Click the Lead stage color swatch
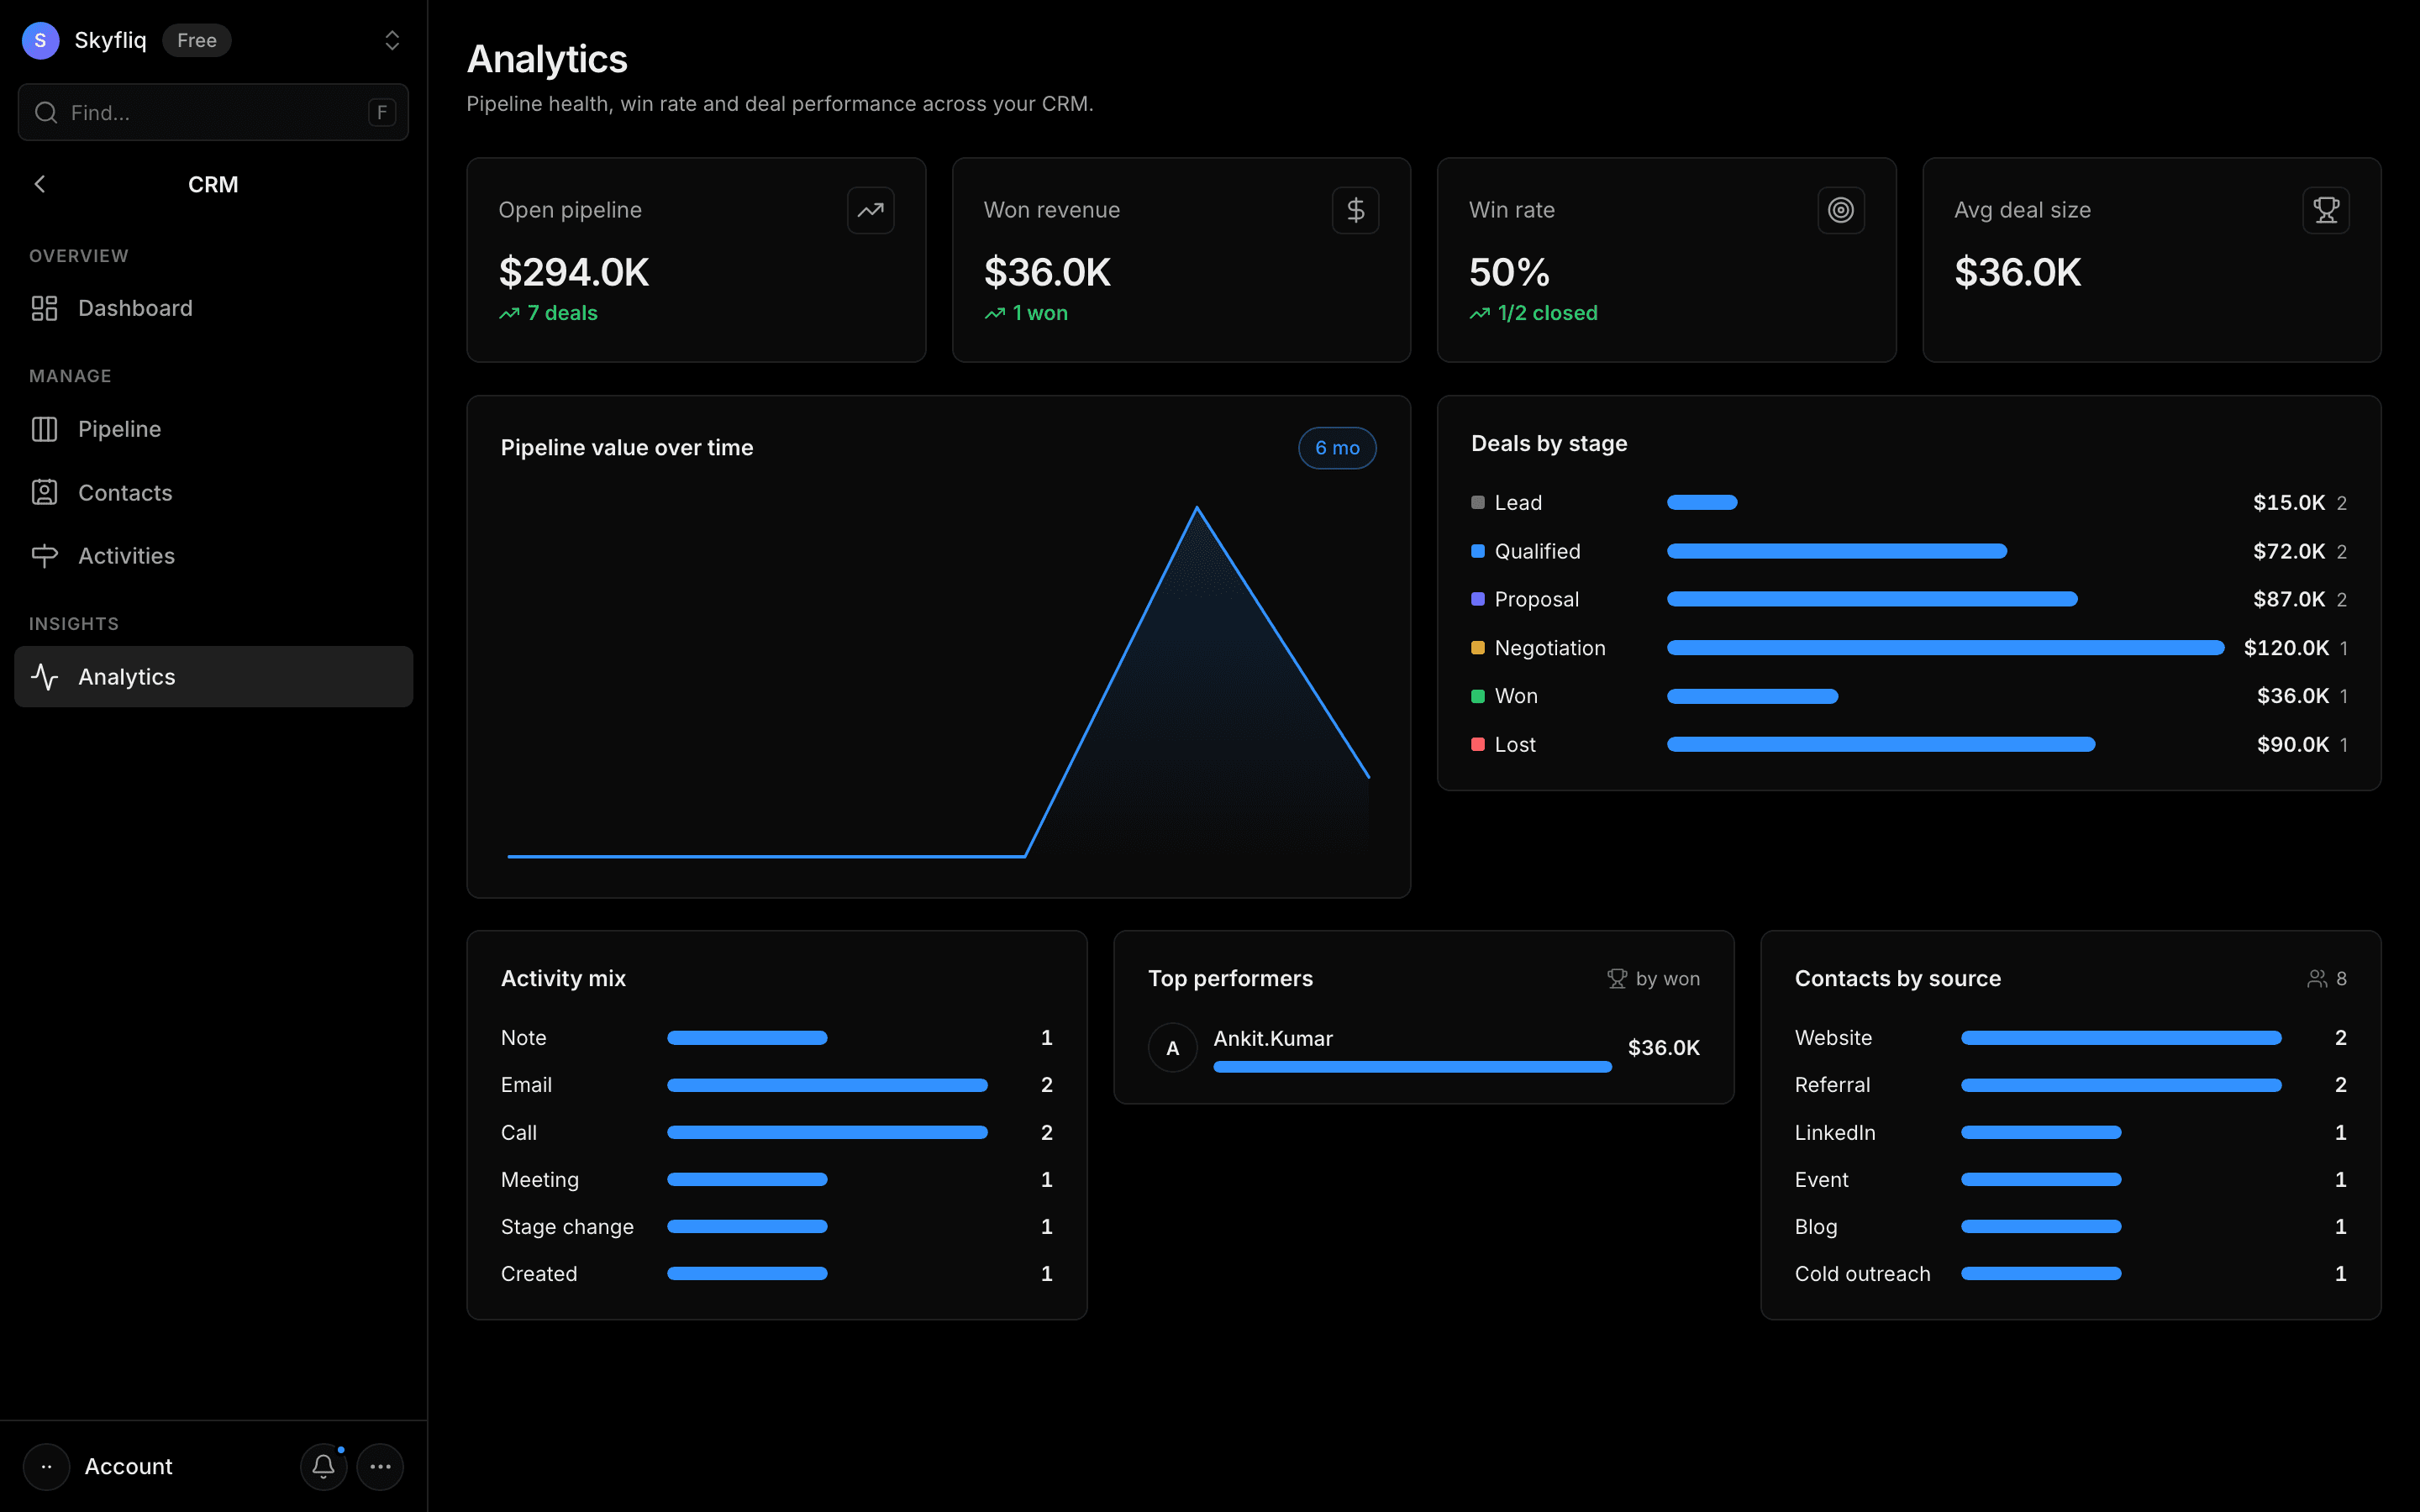 point(1478,502)
